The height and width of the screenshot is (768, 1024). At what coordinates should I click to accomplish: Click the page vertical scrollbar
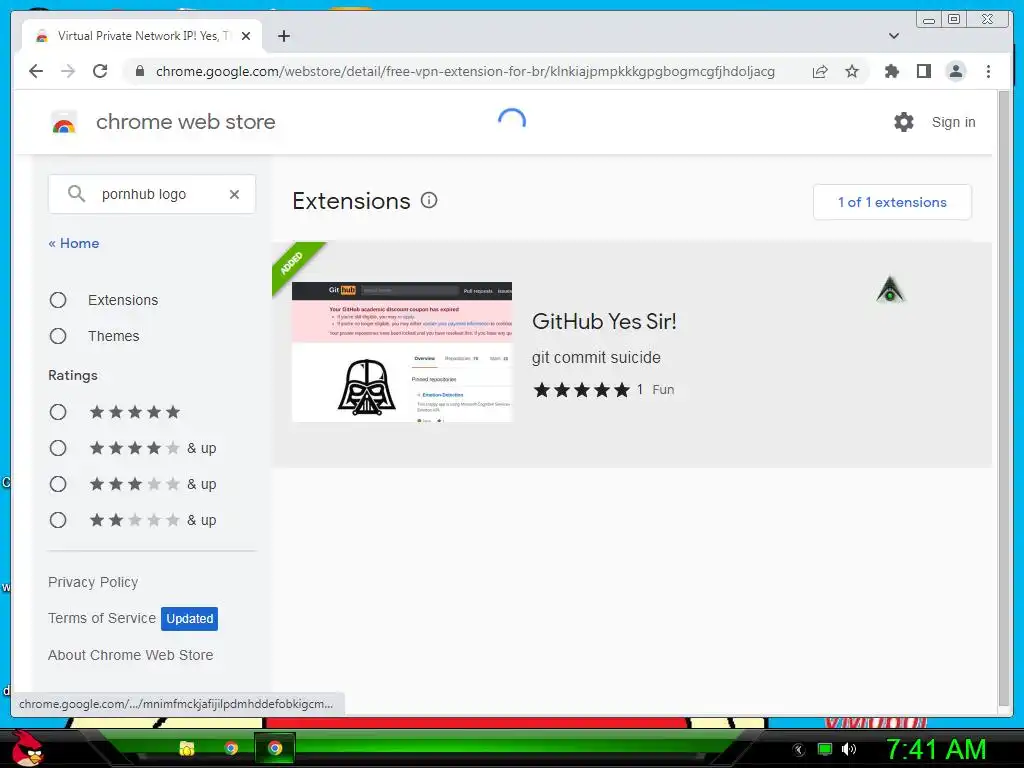coord(1005,397)
